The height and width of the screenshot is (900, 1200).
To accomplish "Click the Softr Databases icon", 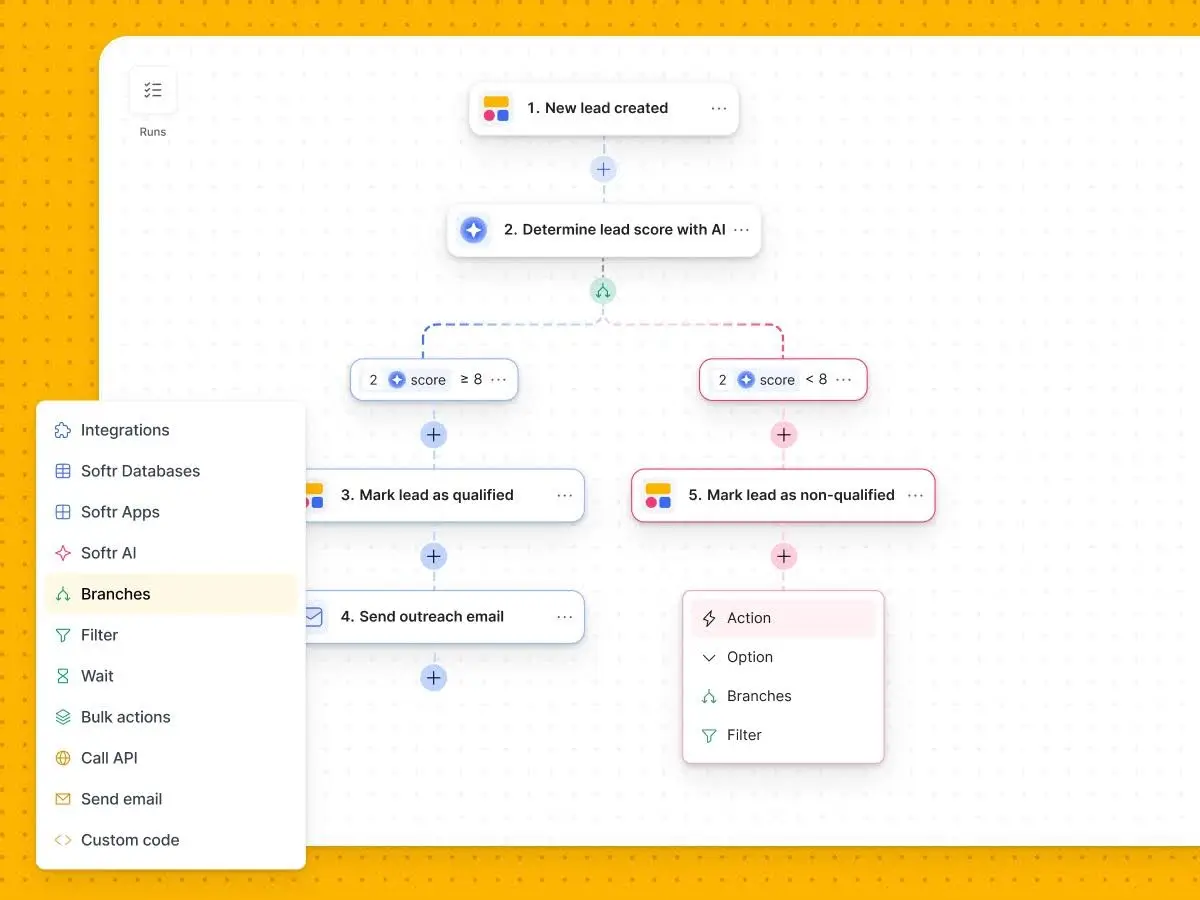I will pos(61,471).
